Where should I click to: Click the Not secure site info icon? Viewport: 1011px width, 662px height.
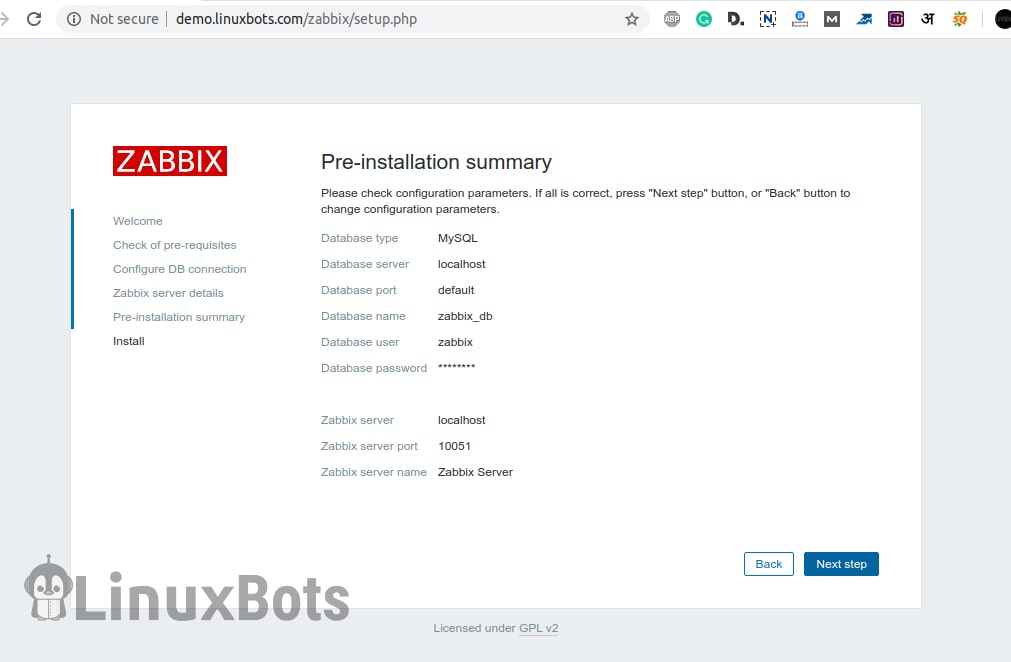click(x=74, y=18)
